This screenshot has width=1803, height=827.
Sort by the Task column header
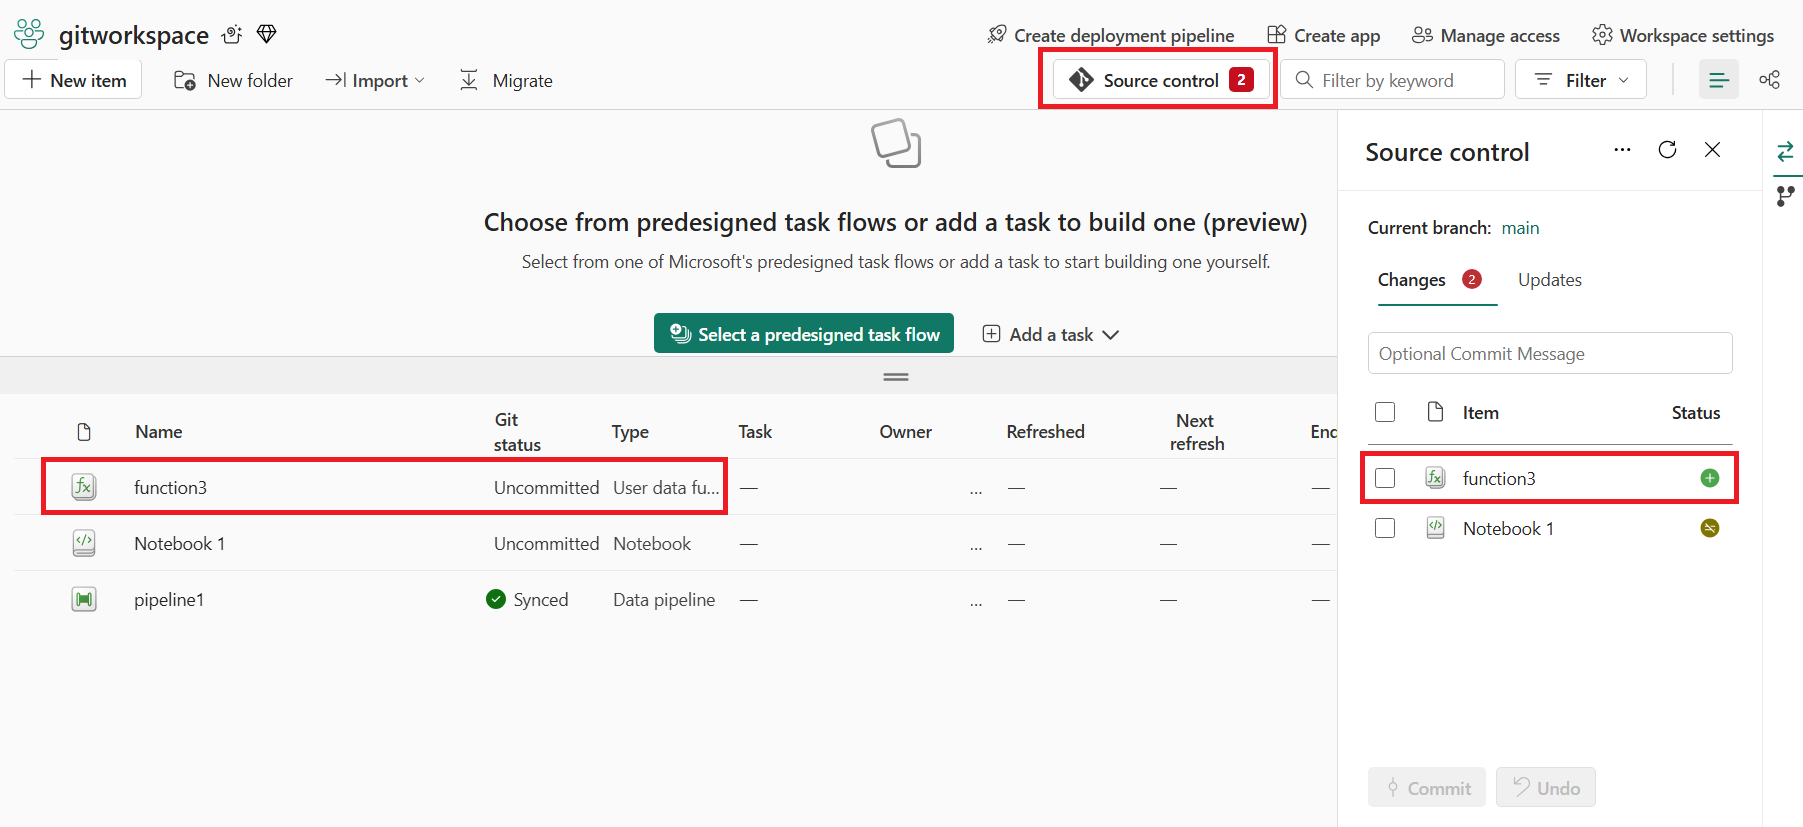(755, 432)
